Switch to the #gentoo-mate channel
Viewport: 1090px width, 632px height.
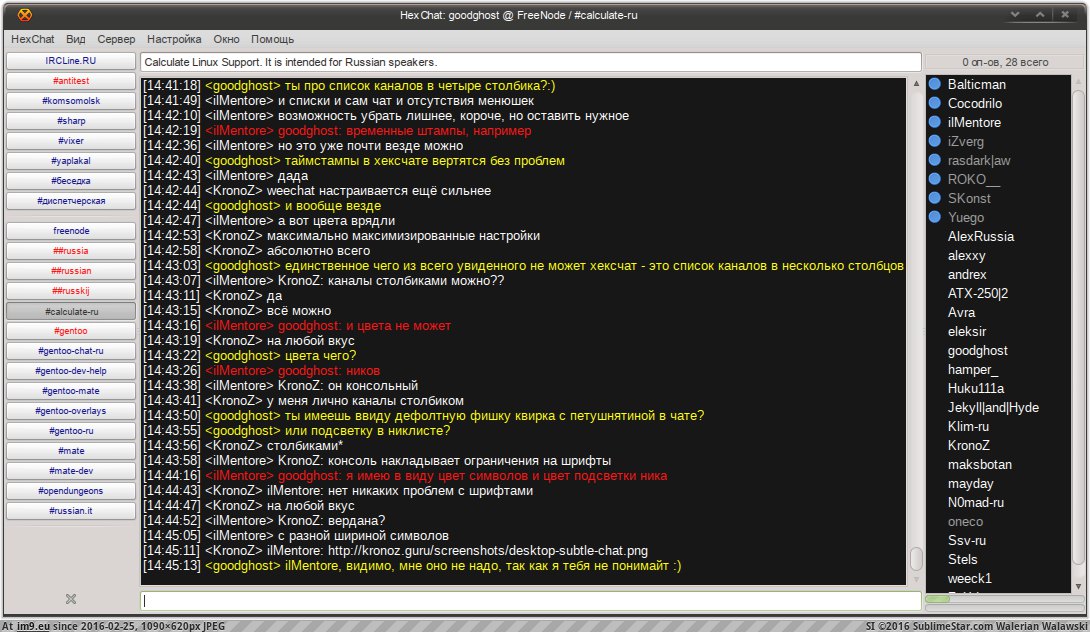71,391
